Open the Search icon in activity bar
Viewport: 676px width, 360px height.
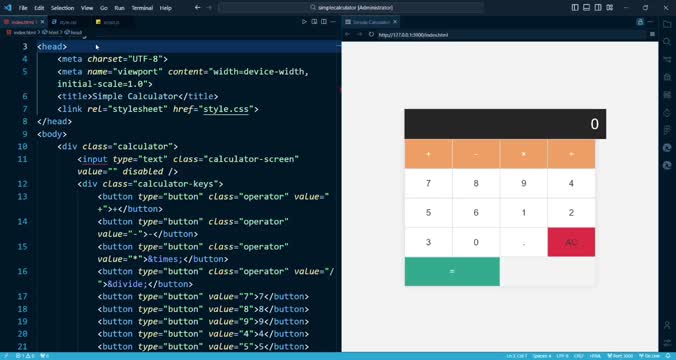click(667, 41)
